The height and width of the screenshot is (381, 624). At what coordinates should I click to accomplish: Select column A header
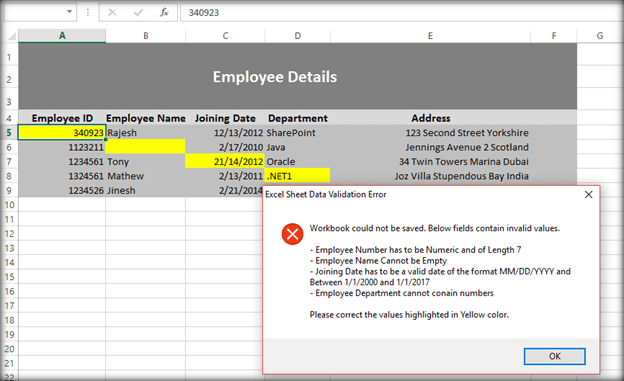click(x=62, y=36)
